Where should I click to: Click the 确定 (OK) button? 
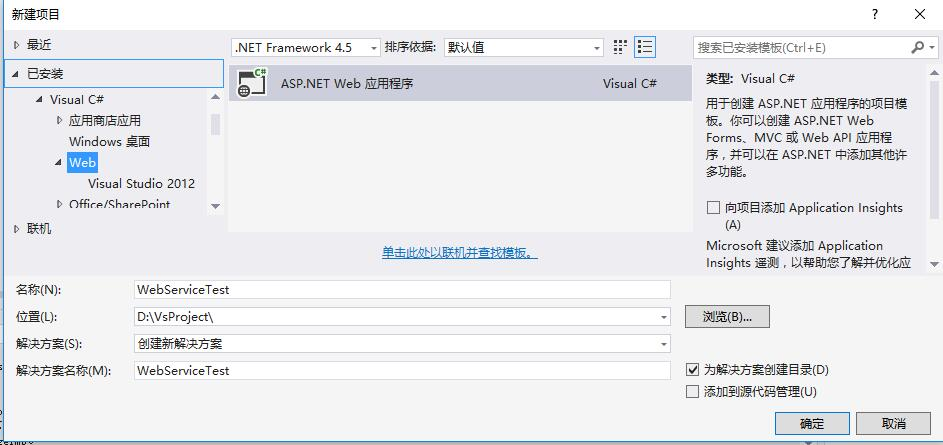[x=812, y=423]
